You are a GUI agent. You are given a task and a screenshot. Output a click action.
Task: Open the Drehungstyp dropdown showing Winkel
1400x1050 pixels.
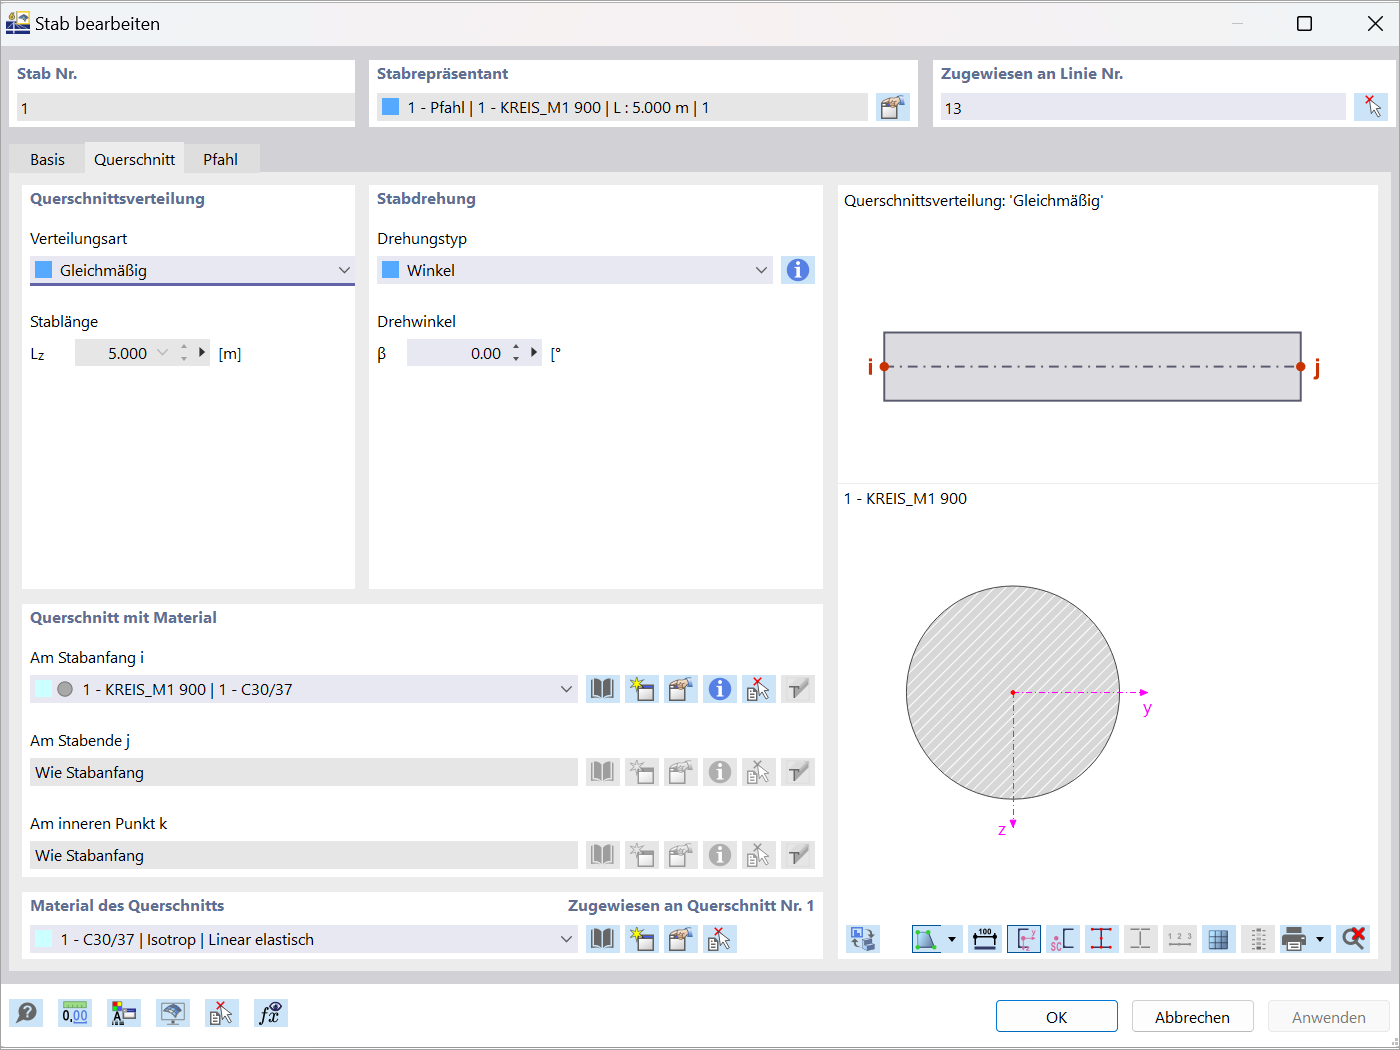575,270
